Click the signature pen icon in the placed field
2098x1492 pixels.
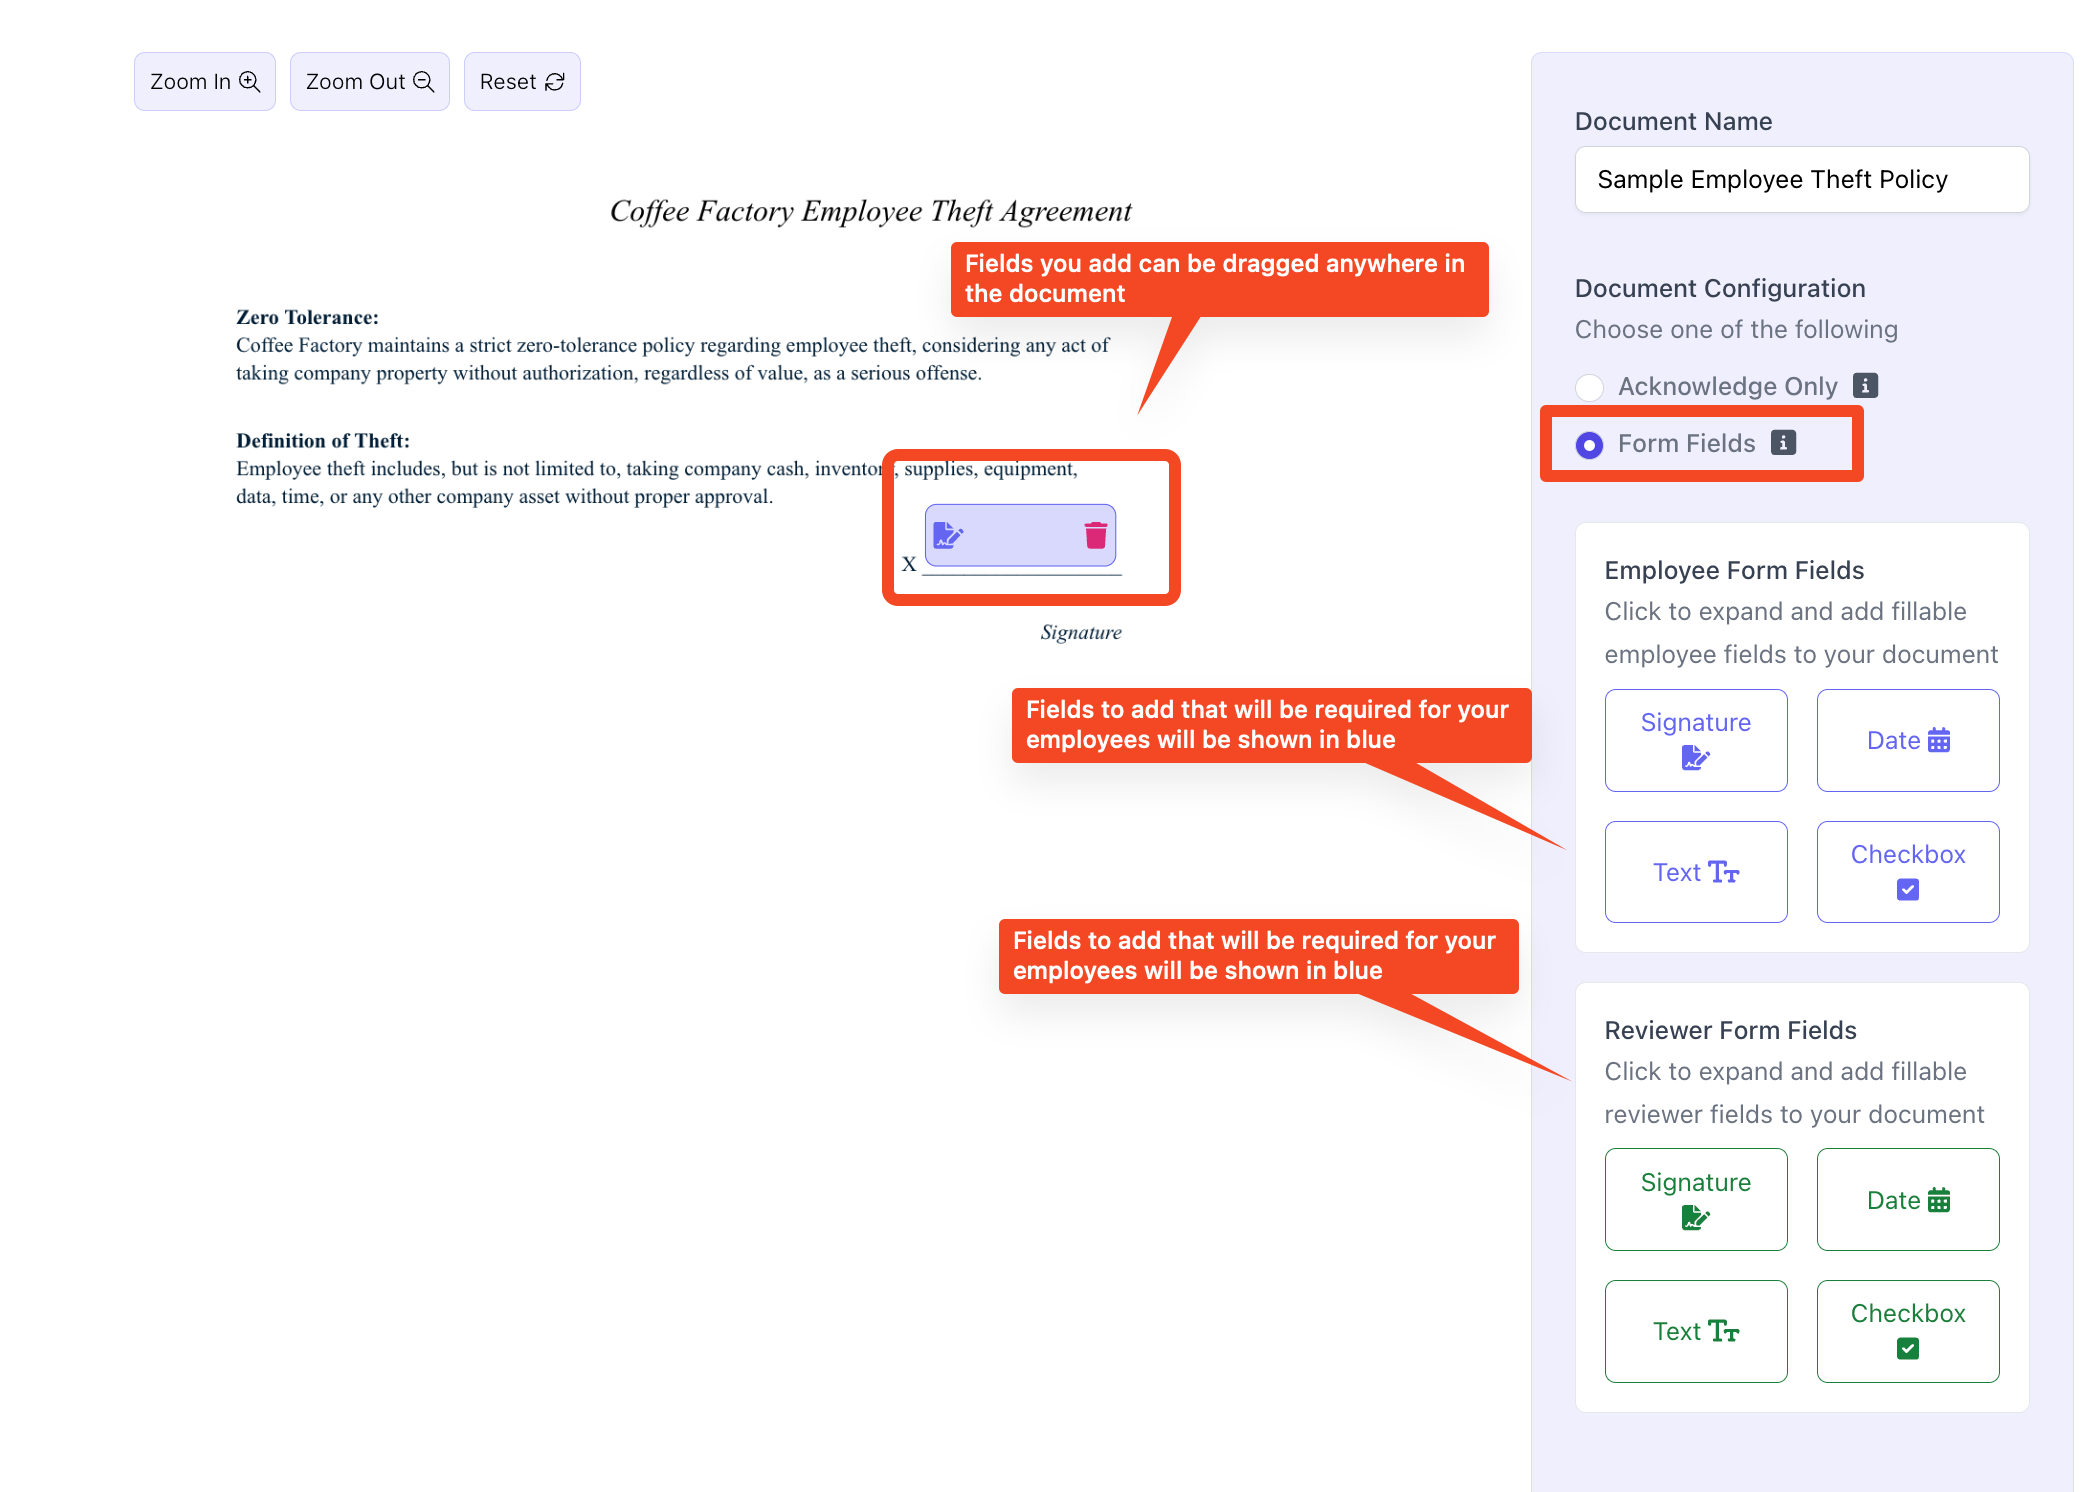point(947,536)
